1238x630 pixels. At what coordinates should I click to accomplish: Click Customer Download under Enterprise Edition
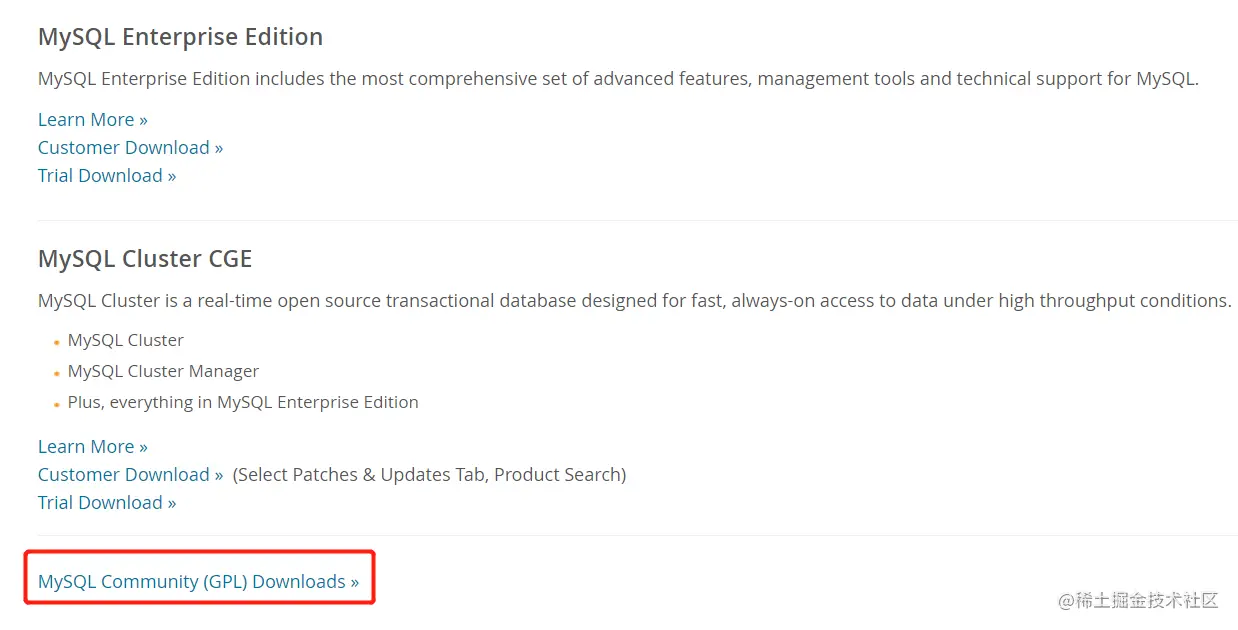(130, 148)
